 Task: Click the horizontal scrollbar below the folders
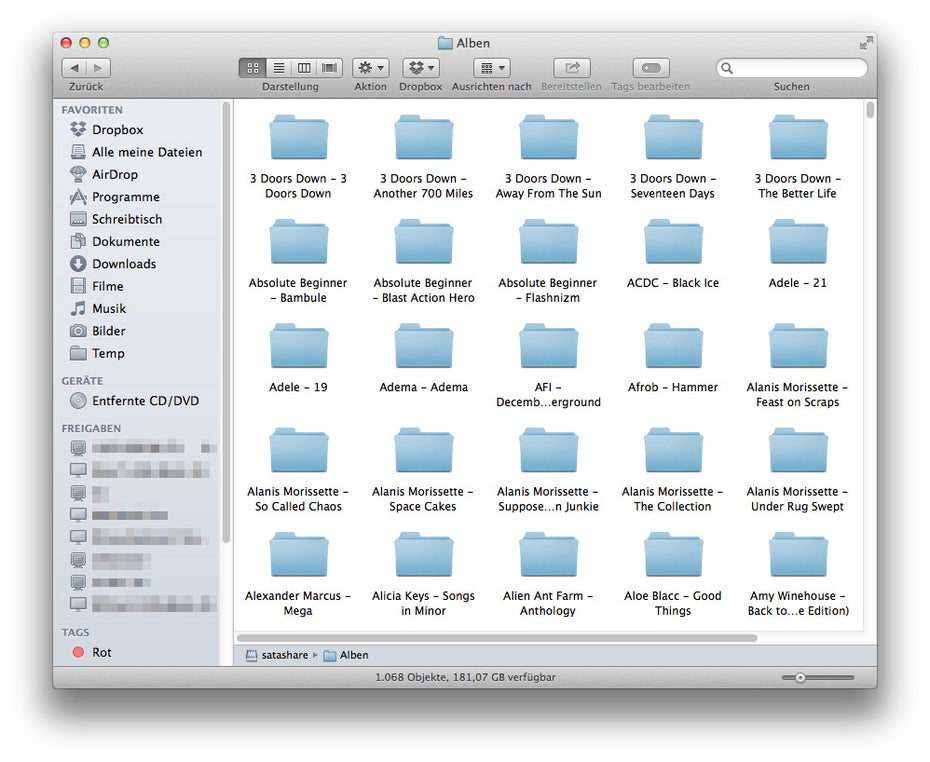tap(497, 638)
